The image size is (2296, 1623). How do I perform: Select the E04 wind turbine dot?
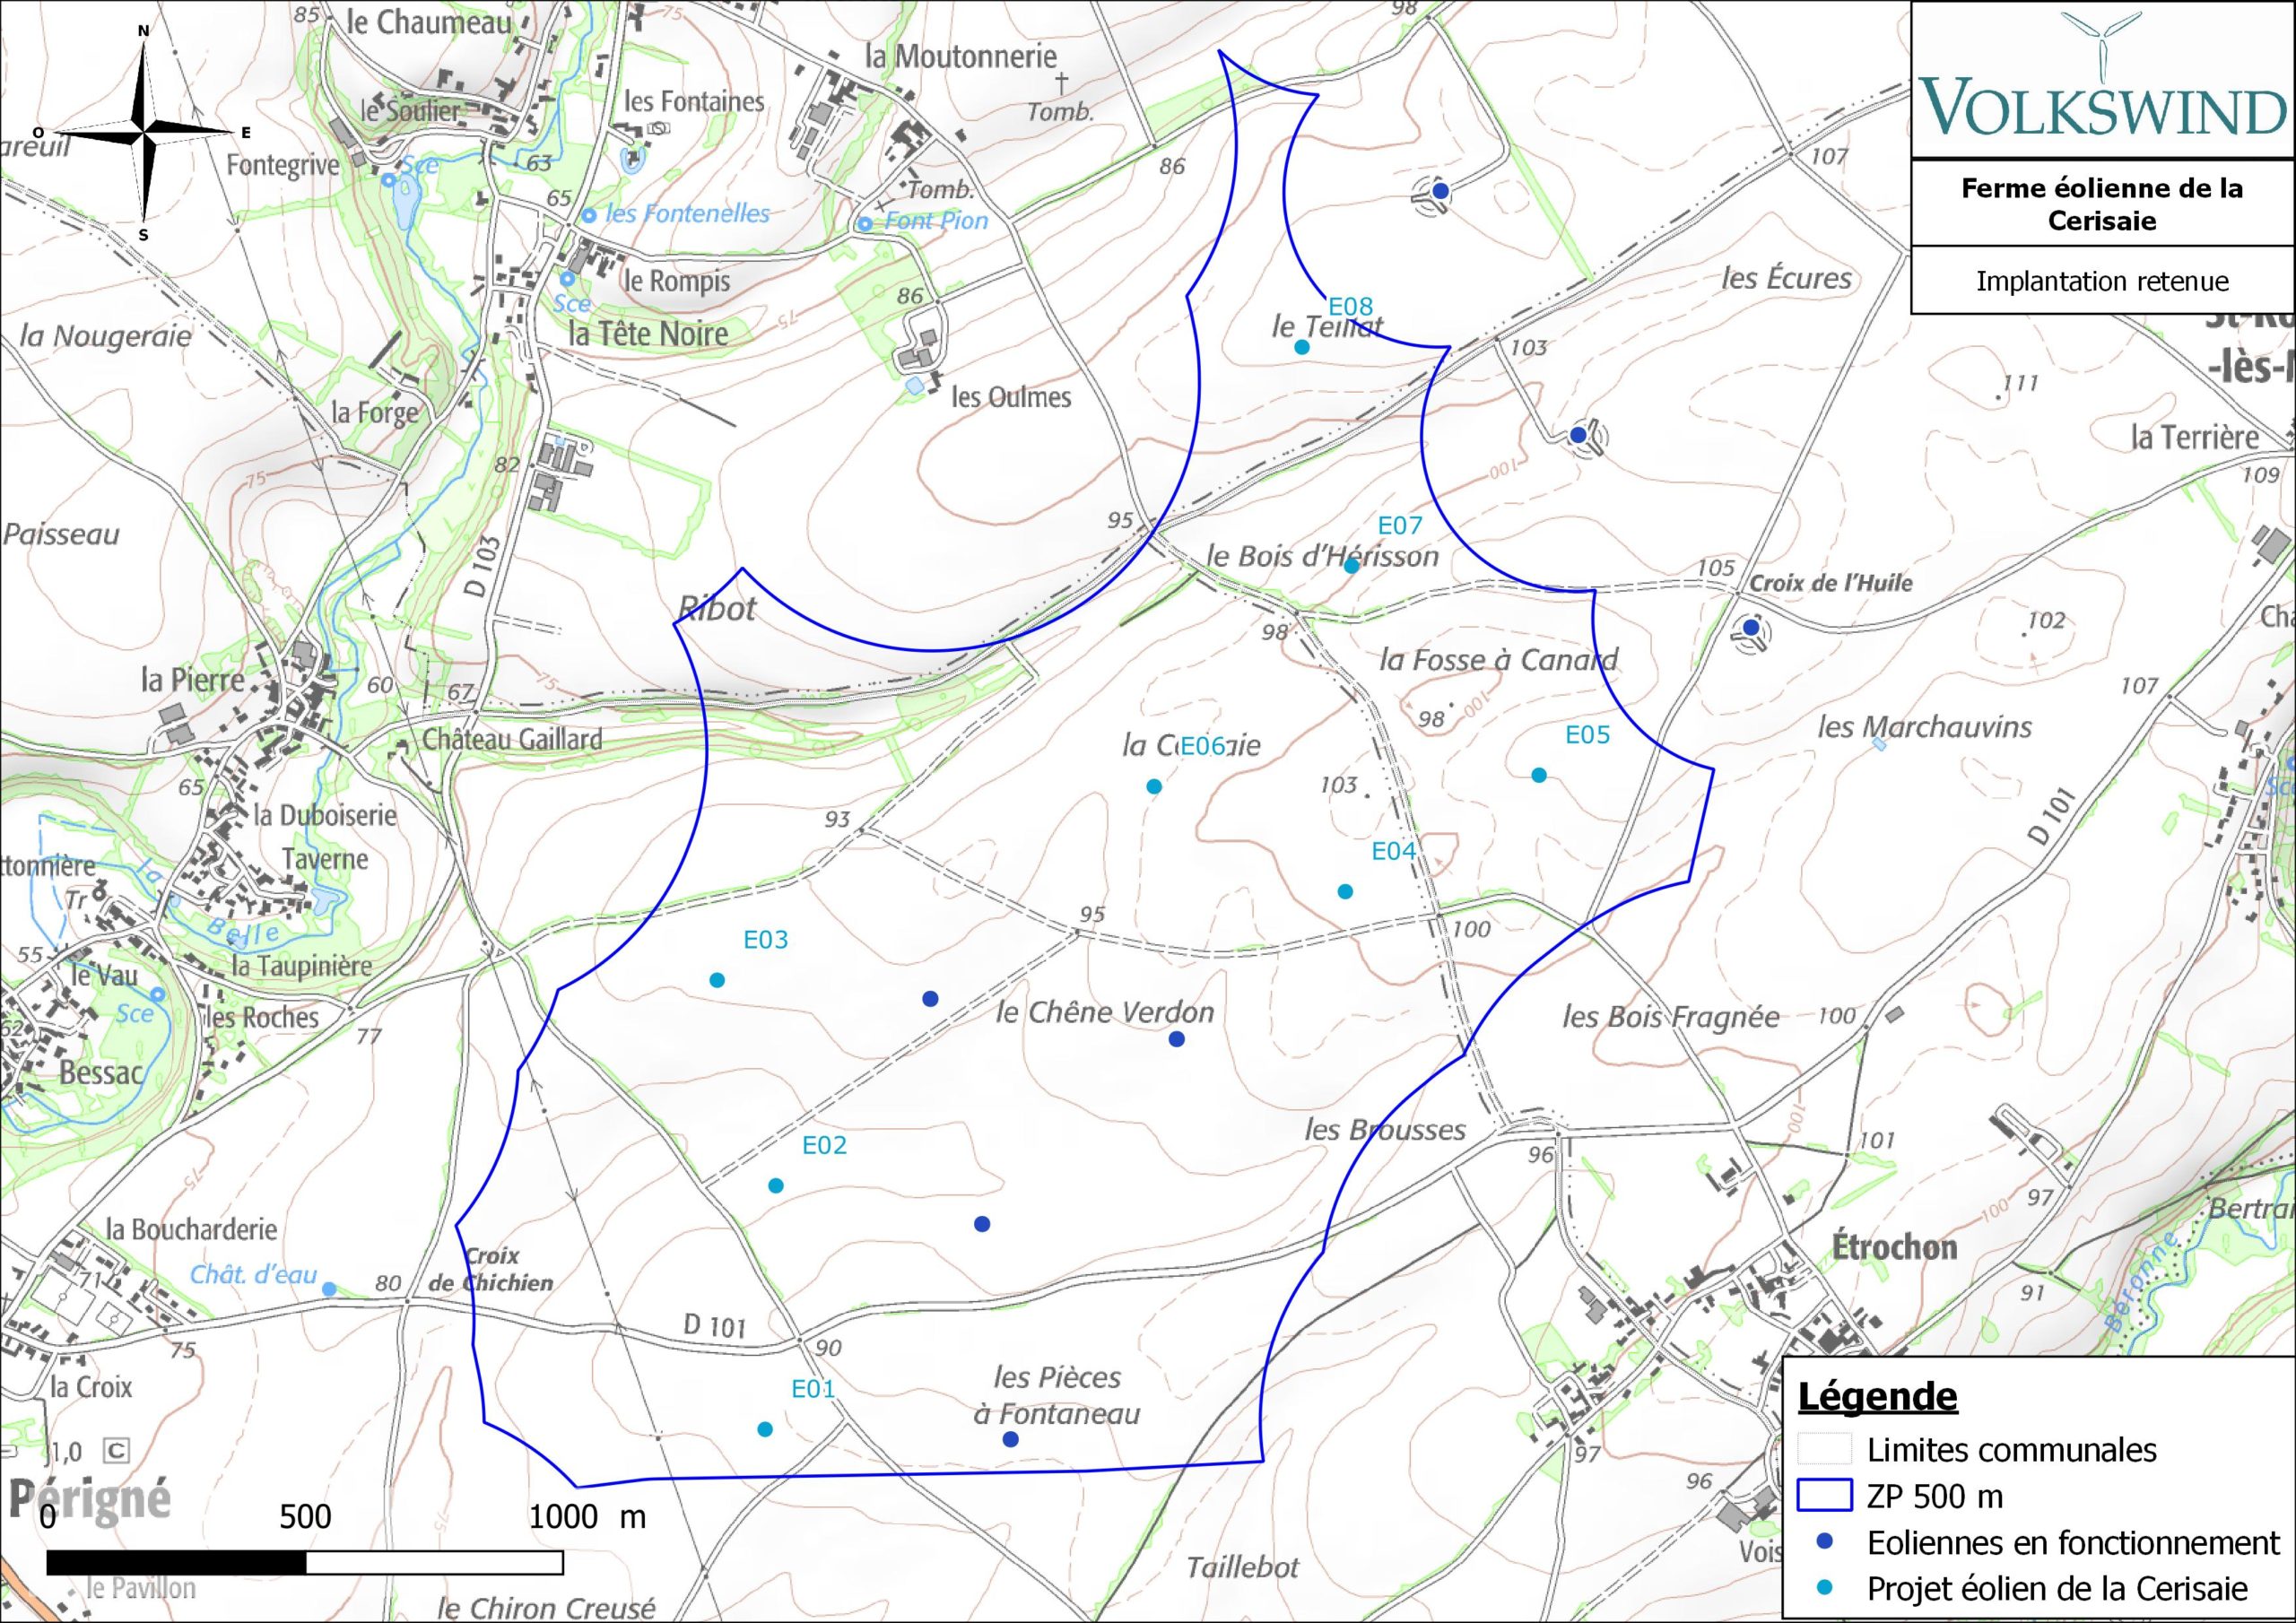(x=1345, y=891)
